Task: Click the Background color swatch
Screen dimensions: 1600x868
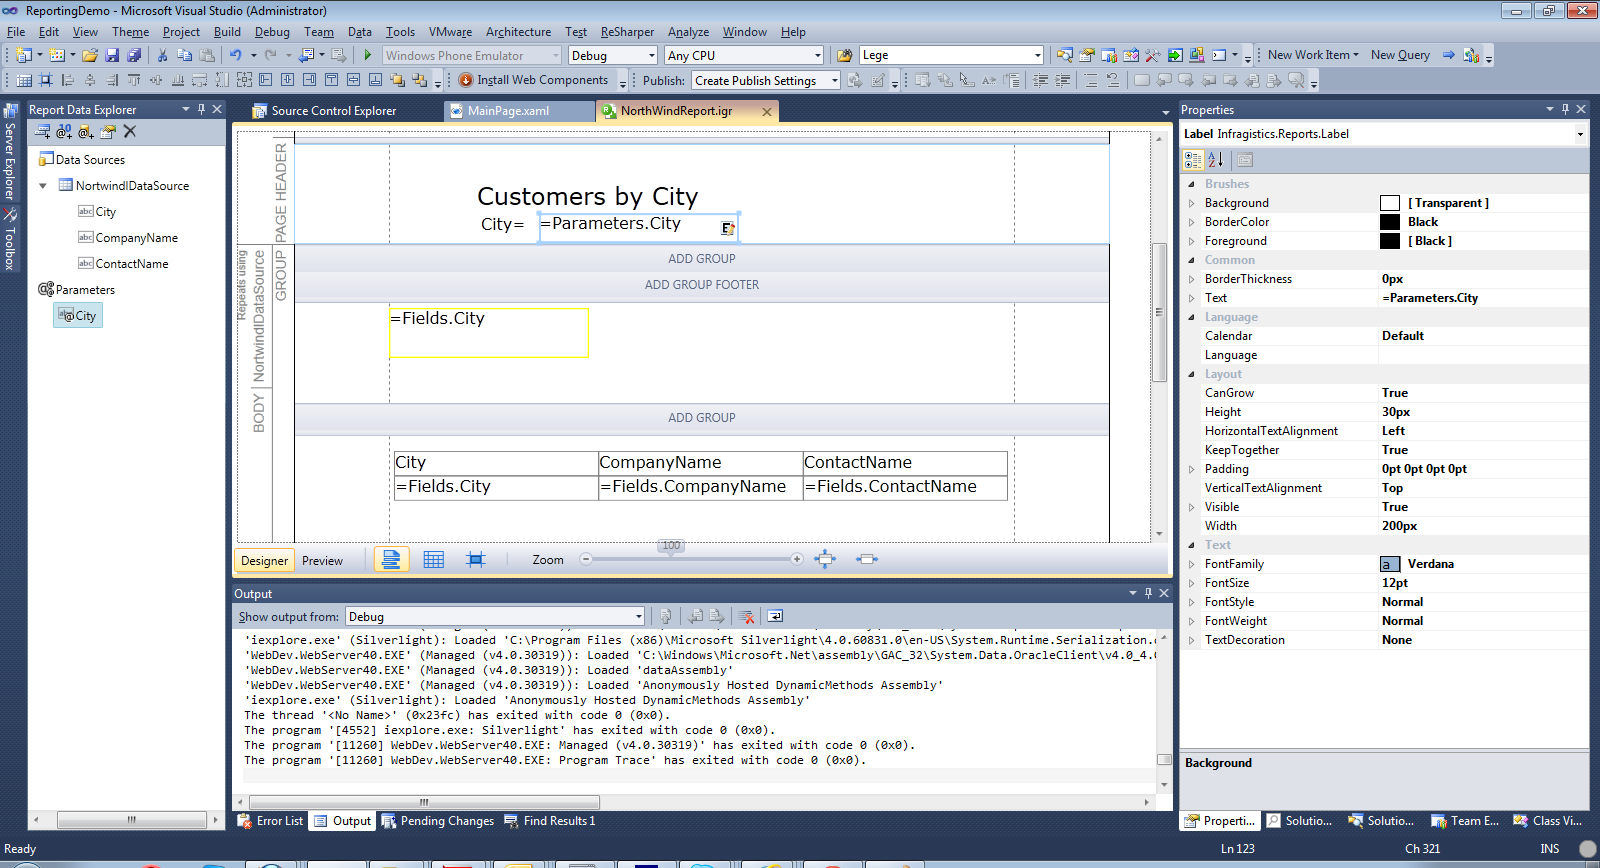Action: (x=1390, y=203)
